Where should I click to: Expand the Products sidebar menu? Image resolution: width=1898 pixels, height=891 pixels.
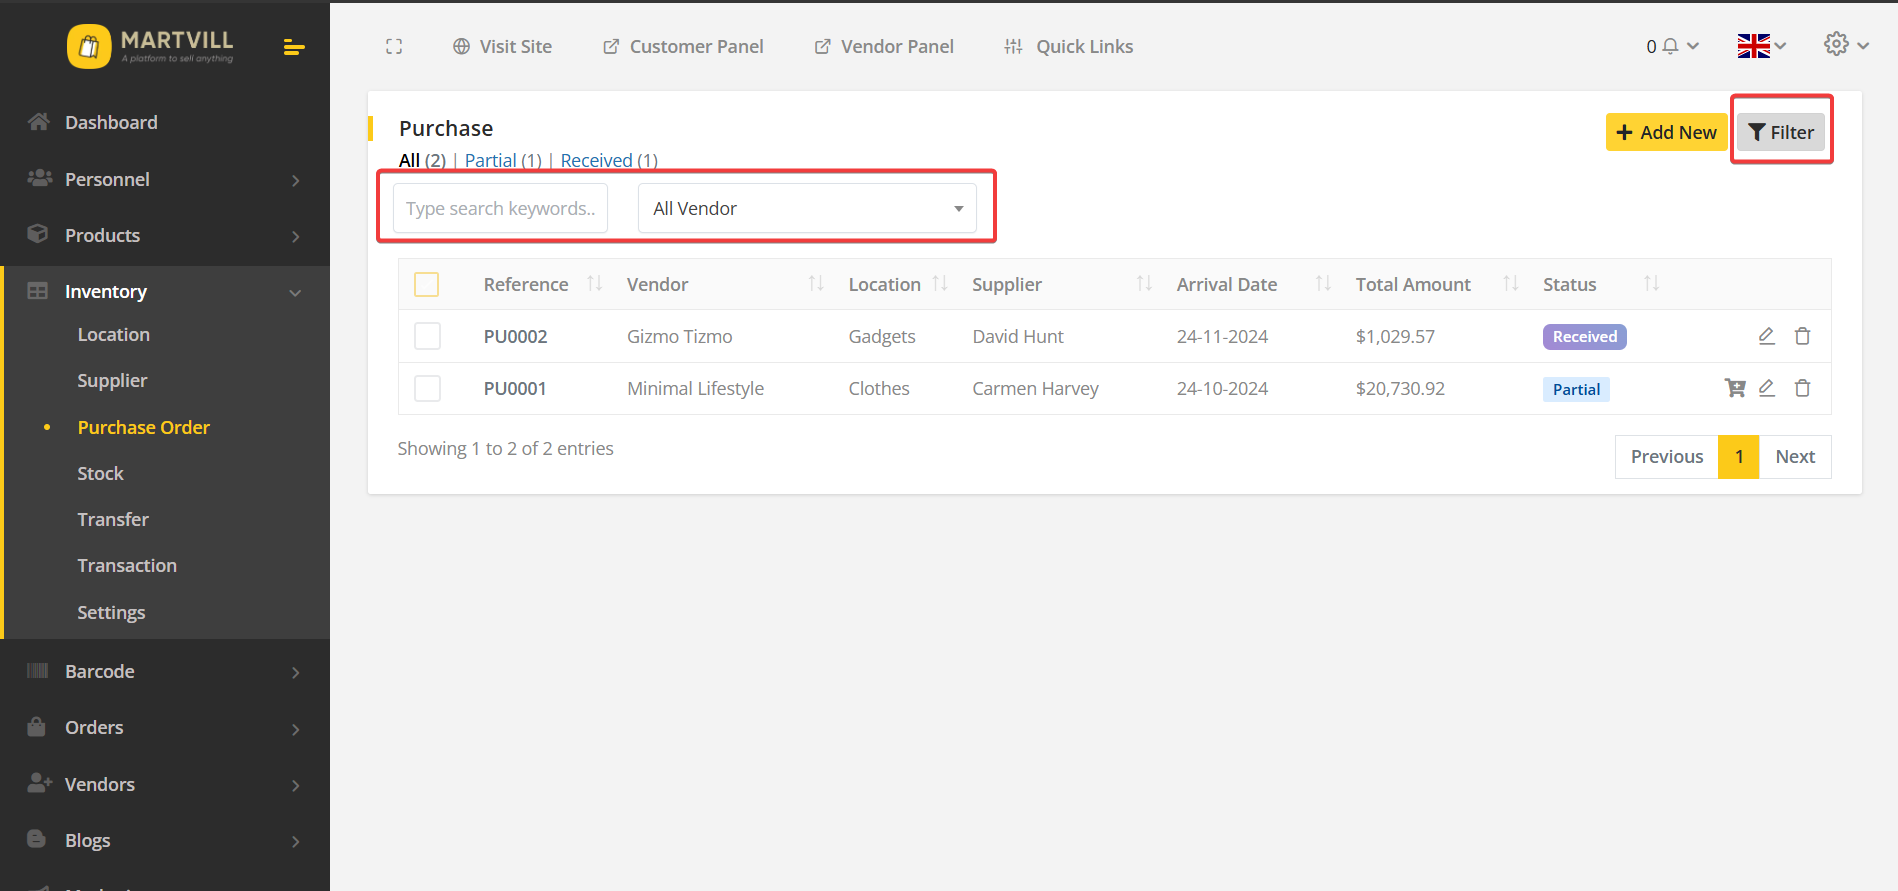(165, 235)
